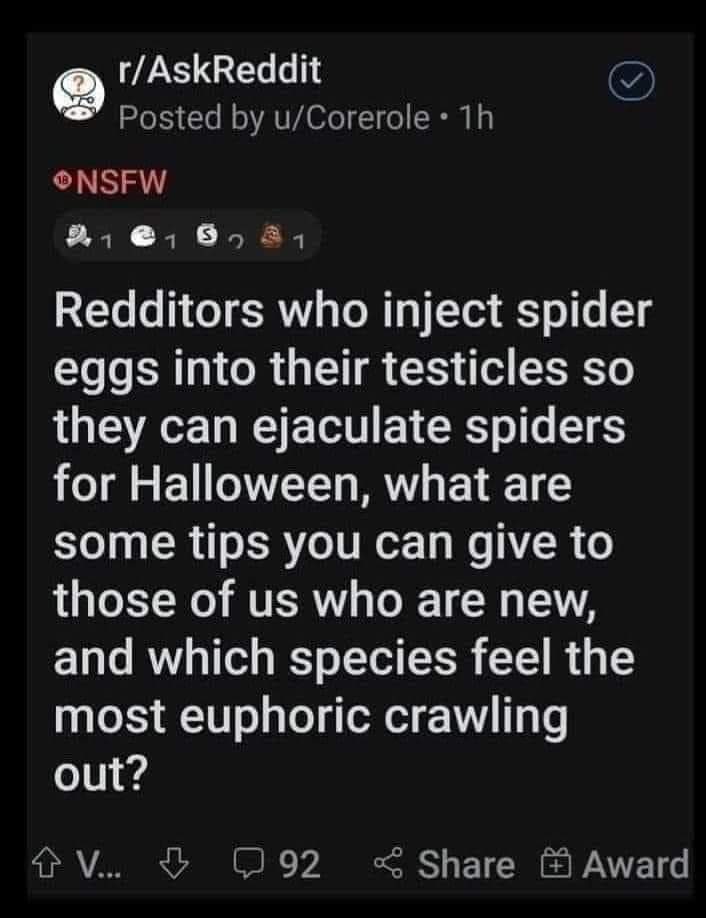
Task: Click the 92 comments count
Action: click(x=302, y=864)
